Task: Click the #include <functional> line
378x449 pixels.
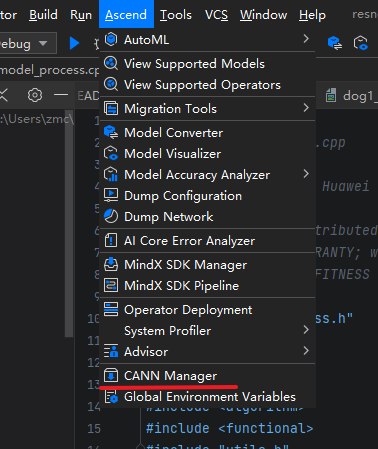Action: click(x=229, y=428)
